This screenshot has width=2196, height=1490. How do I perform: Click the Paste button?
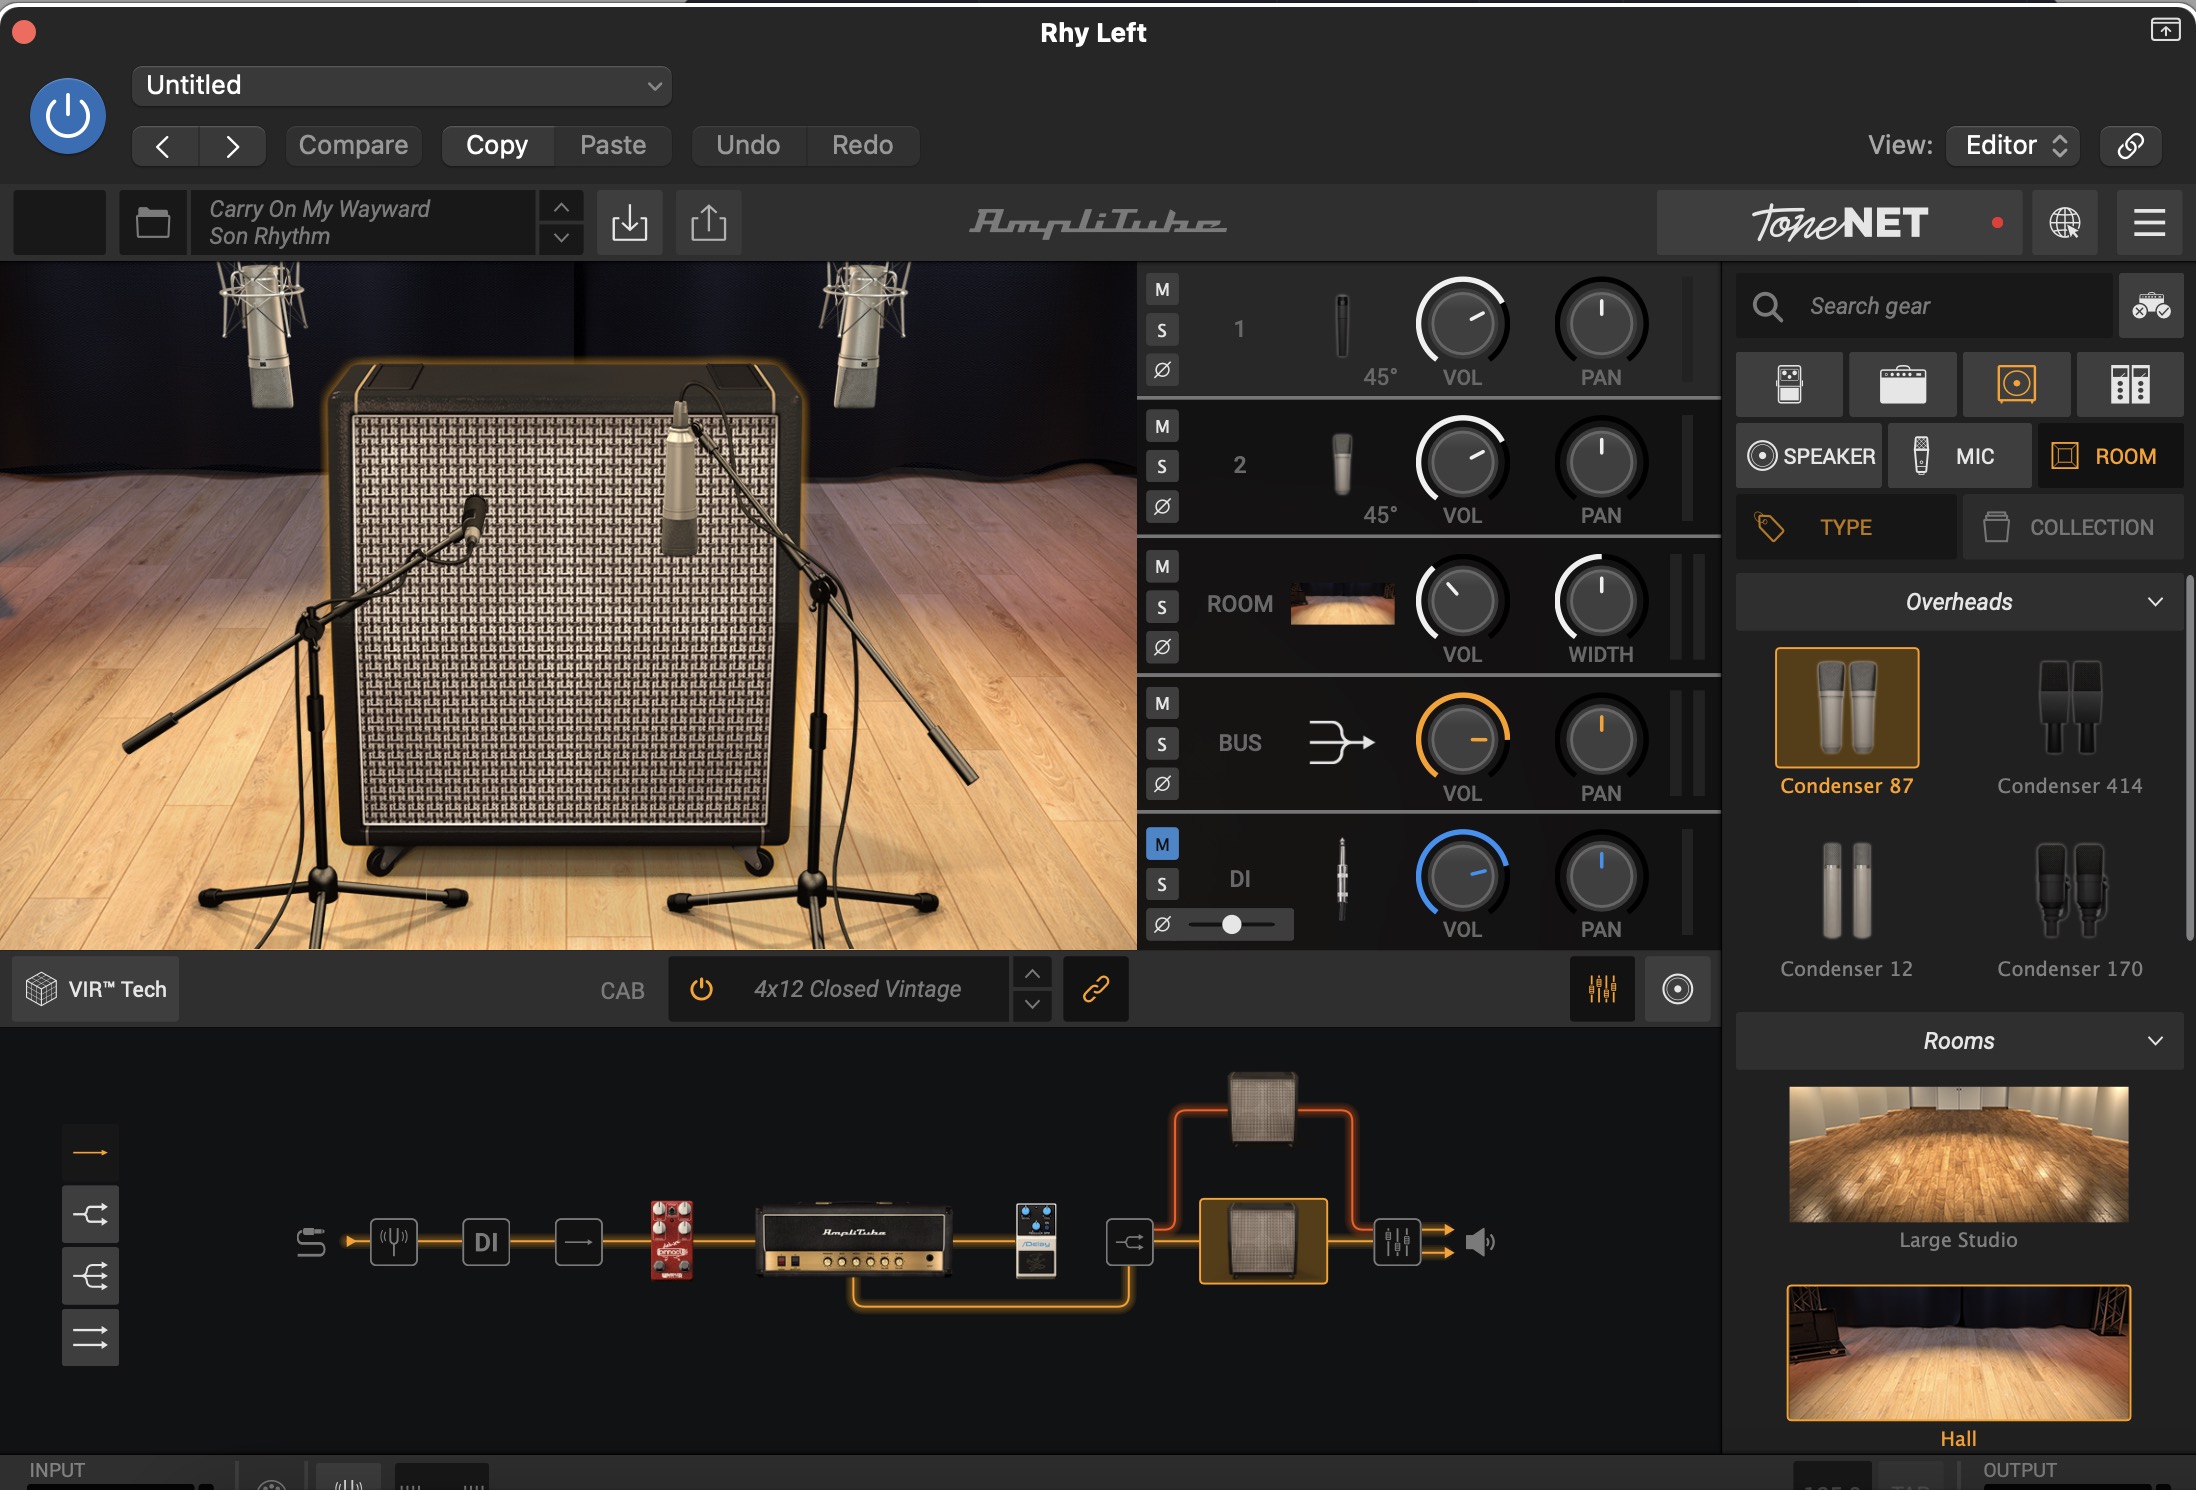(613, 146)
